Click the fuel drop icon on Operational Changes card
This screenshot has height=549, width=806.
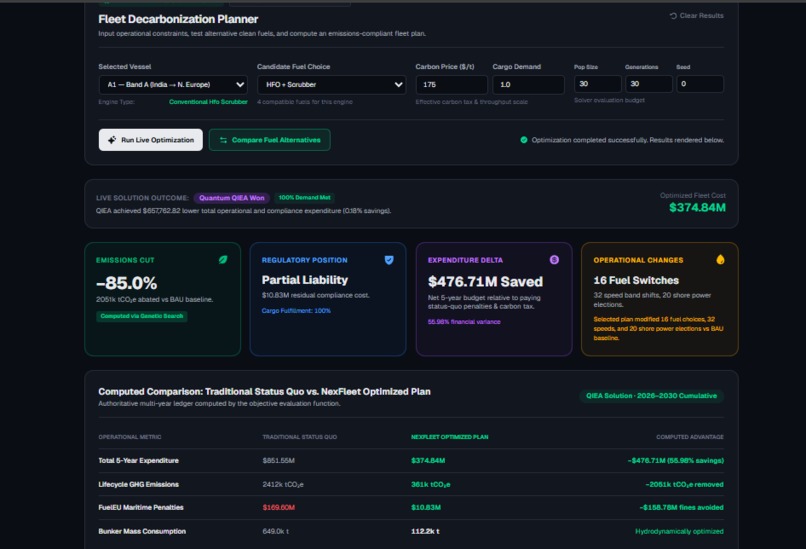tap(720, 260)
